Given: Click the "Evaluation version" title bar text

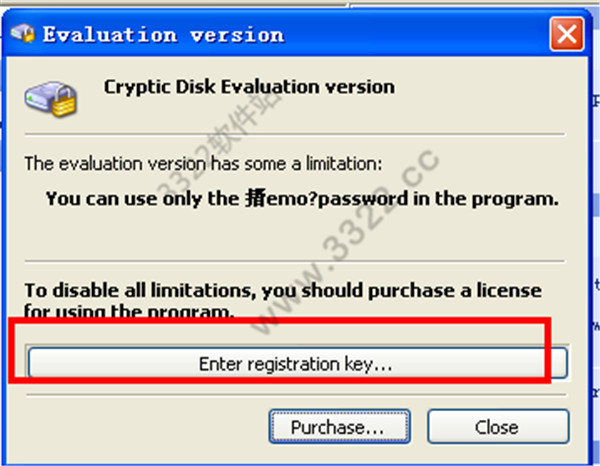Looking at the screenshot, I should tap(163, 35).
